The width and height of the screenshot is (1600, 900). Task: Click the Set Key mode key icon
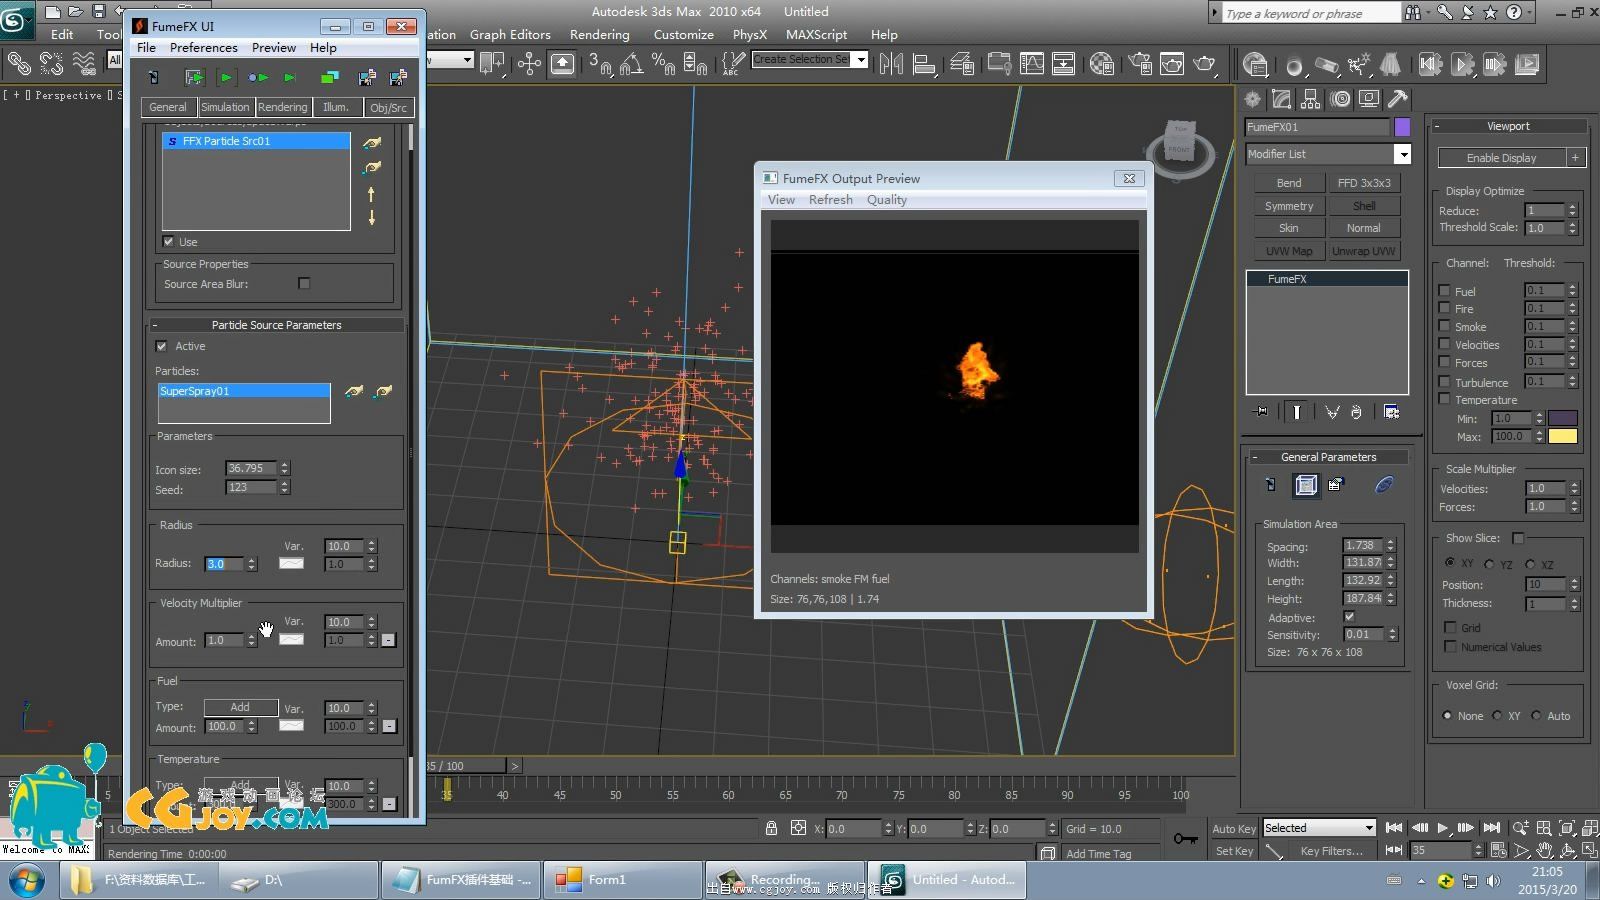pyautogui.click(x=1185, y=839)
